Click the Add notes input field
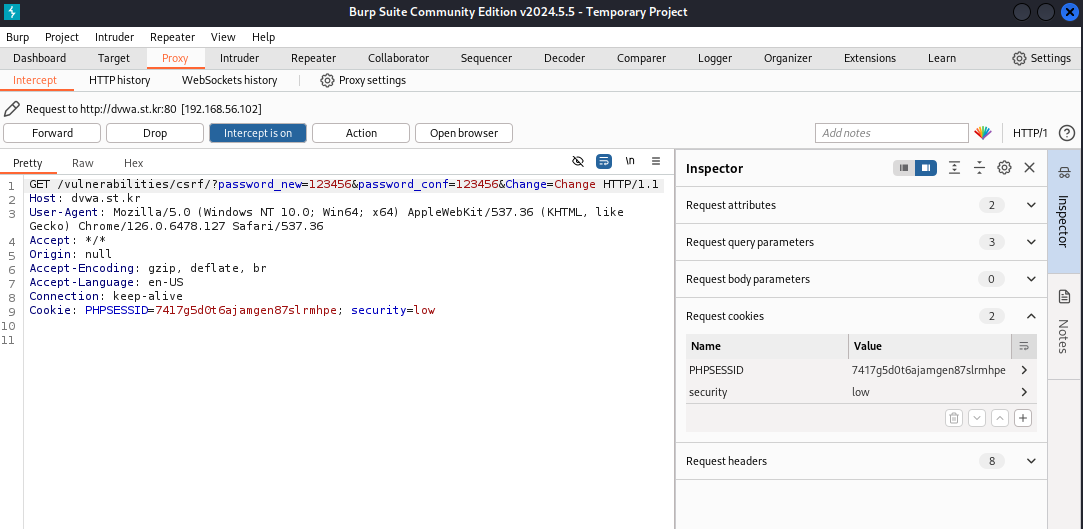1083x529 pixels. (892, 133)
